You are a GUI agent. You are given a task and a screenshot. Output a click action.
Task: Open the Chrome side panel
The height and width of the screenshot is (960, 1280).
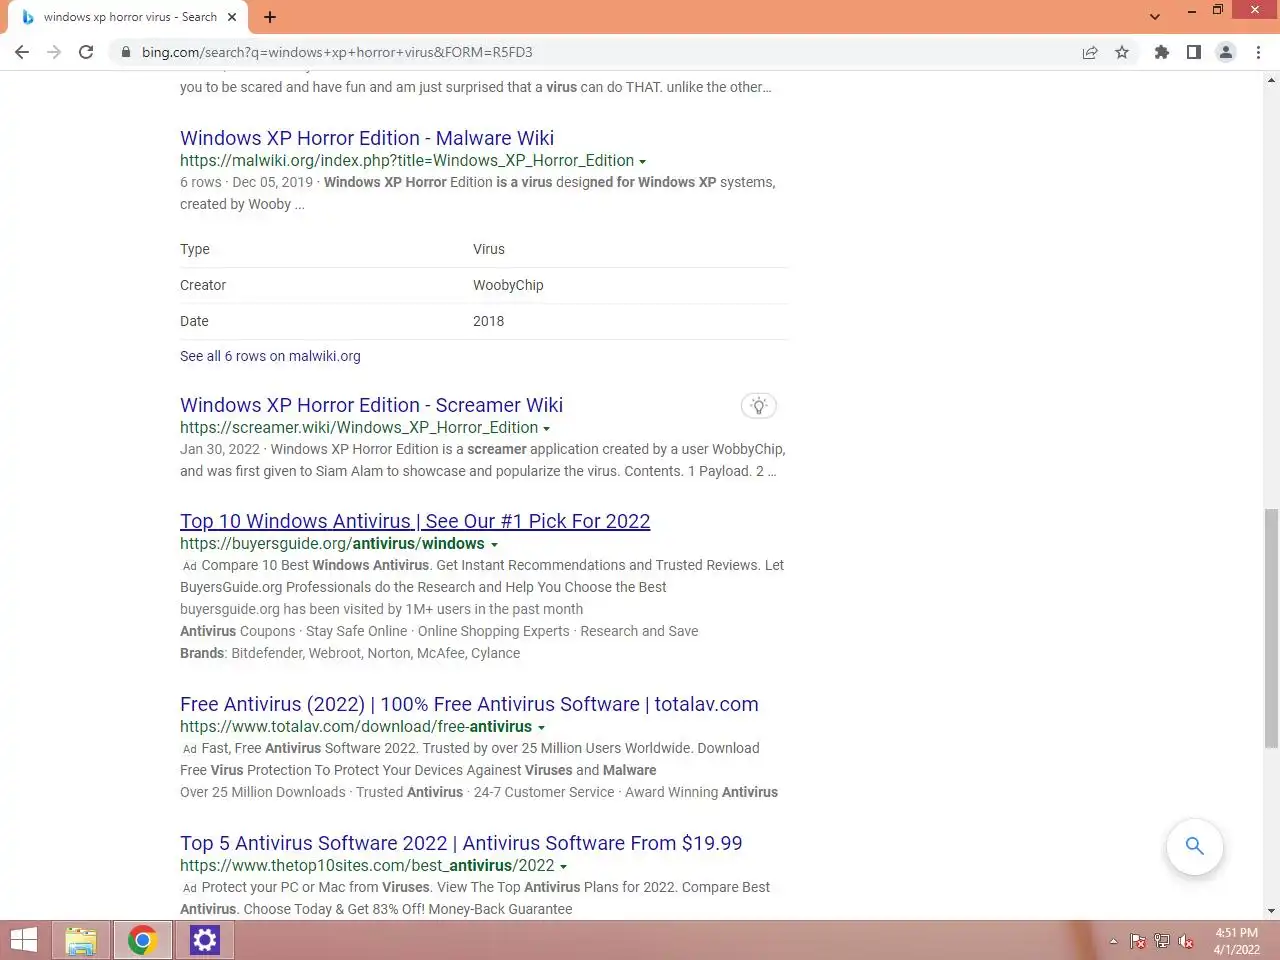(1193, 52)
